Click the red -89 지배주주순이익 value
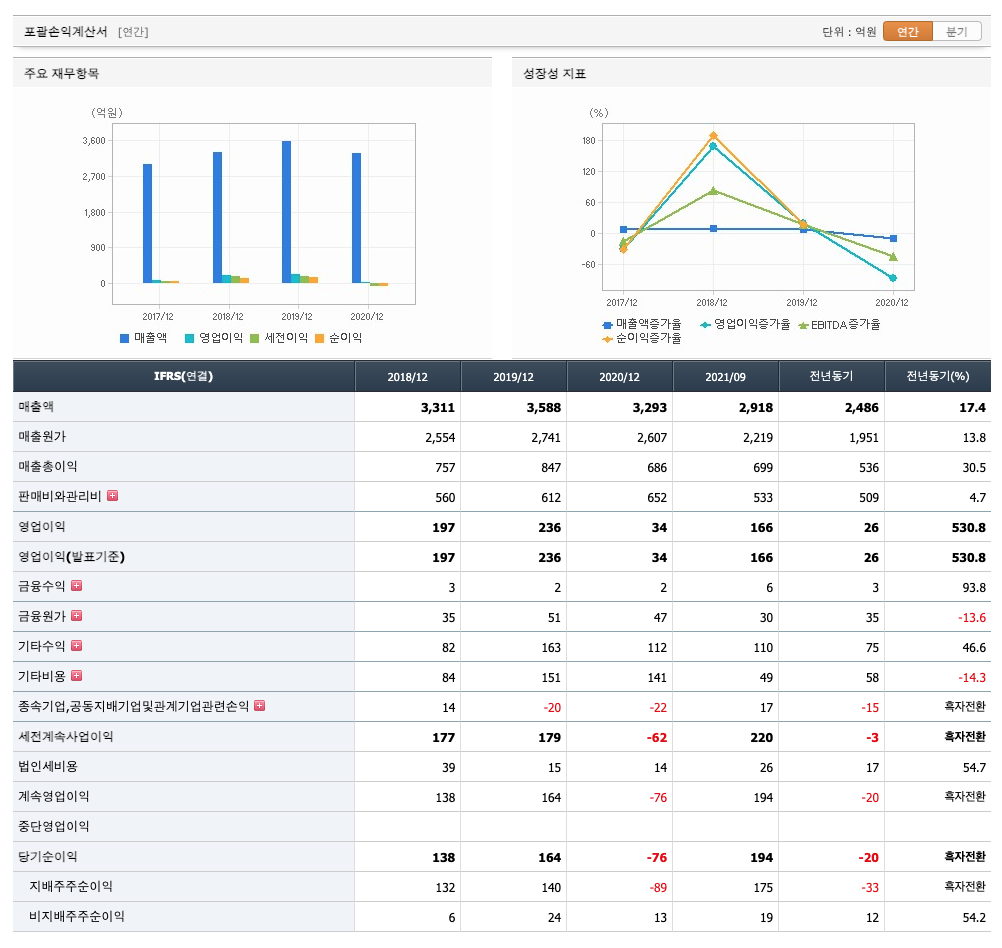The width and height of the screenshot is (1002, 948). tap(658, 888)
